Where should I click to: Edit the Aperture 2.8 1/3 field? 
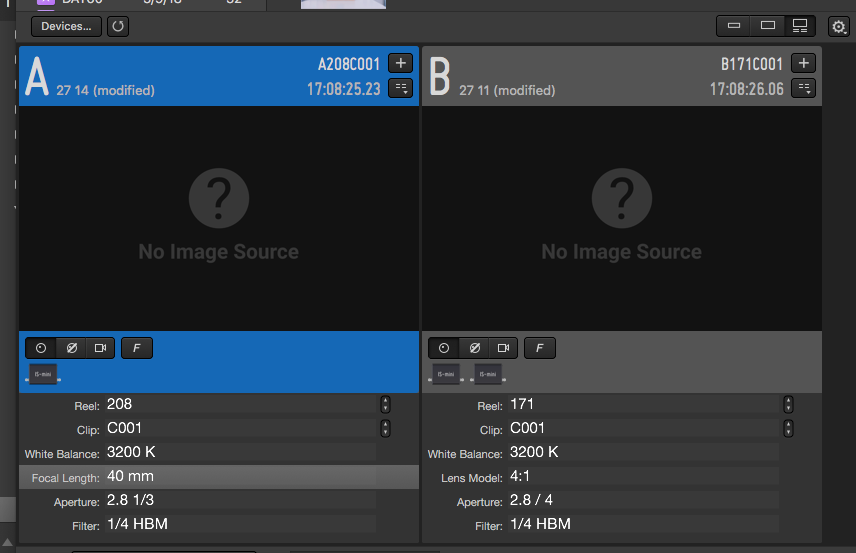240,501
